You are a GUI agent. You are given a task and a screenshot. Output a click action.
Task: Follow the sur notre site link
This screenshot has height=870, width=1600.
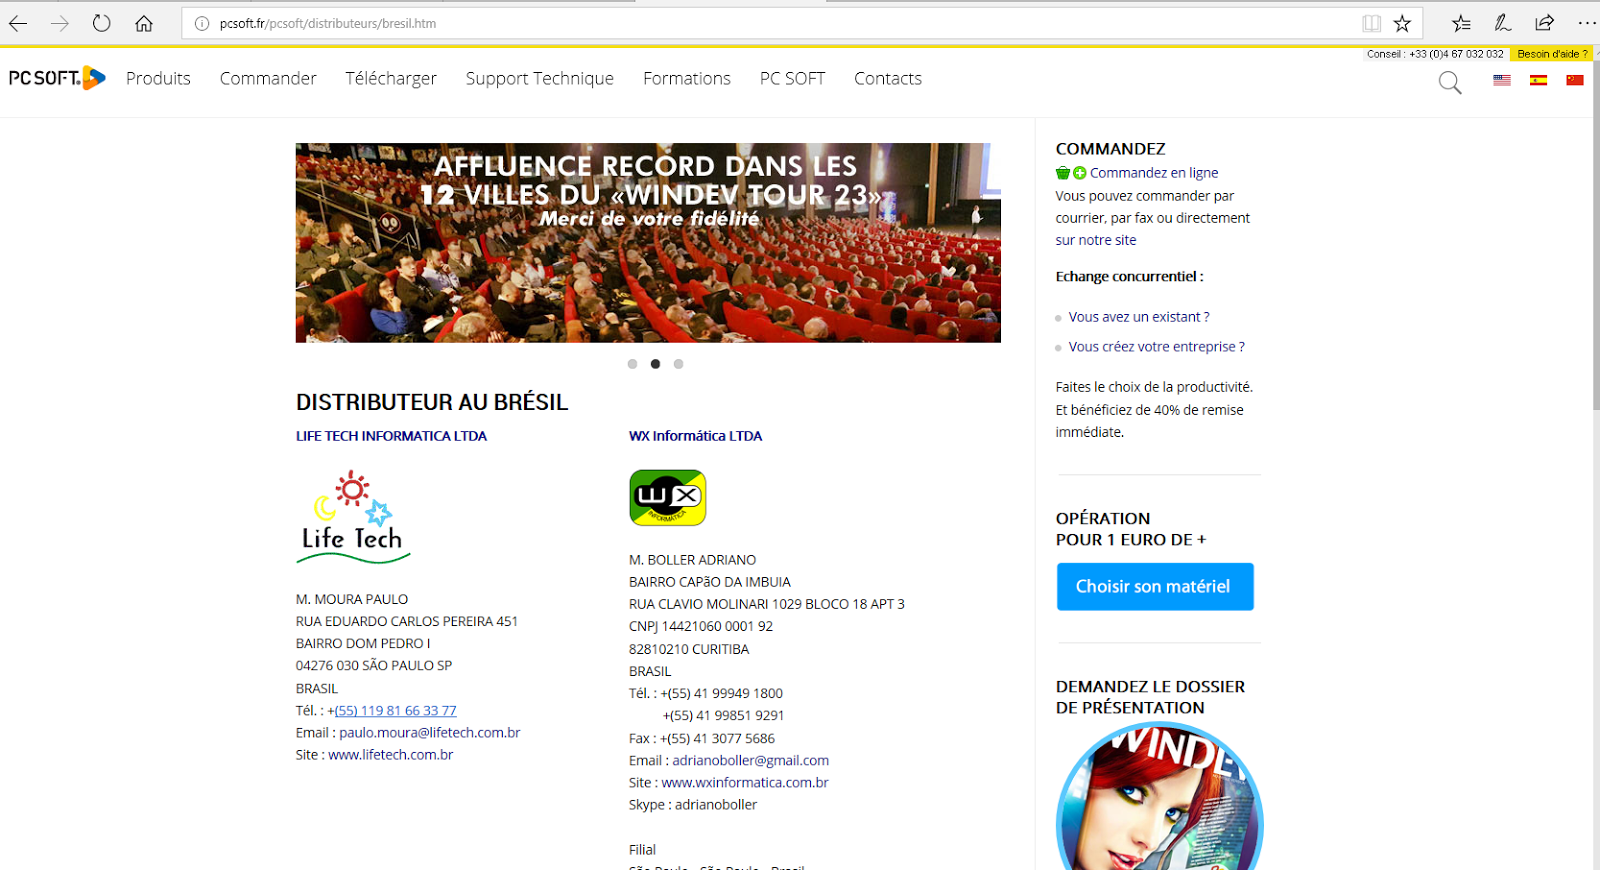pos(1096,240)
